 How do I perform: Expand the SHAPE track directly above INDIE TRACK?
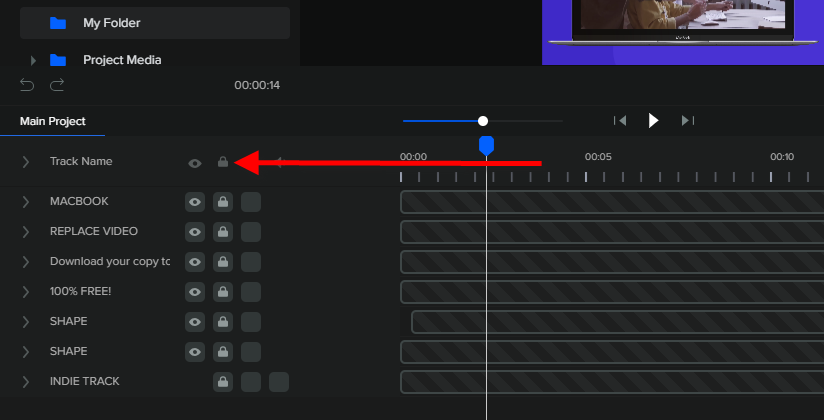25,352
